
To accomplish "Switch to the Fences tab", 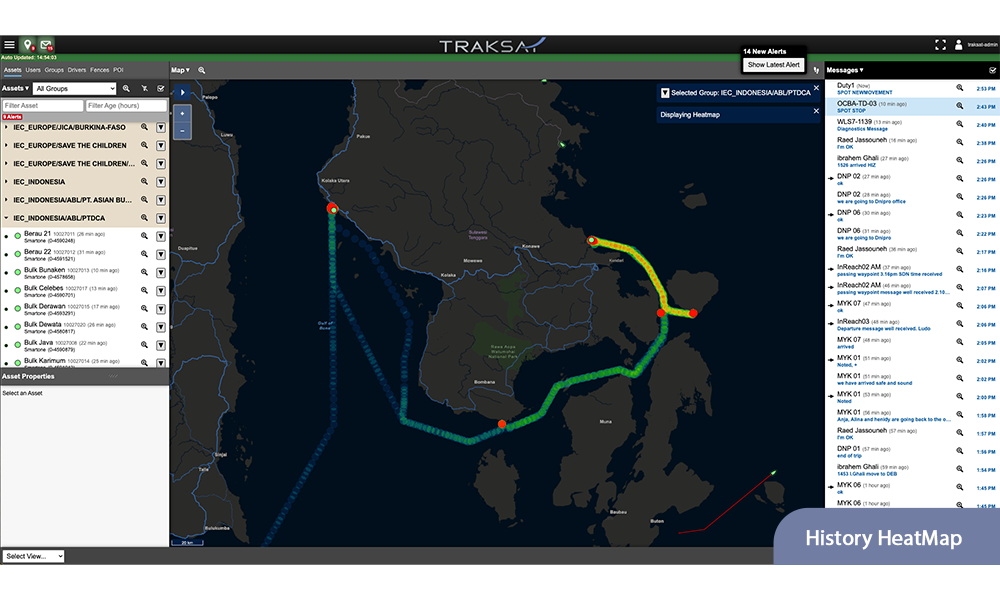I will 99,70.
